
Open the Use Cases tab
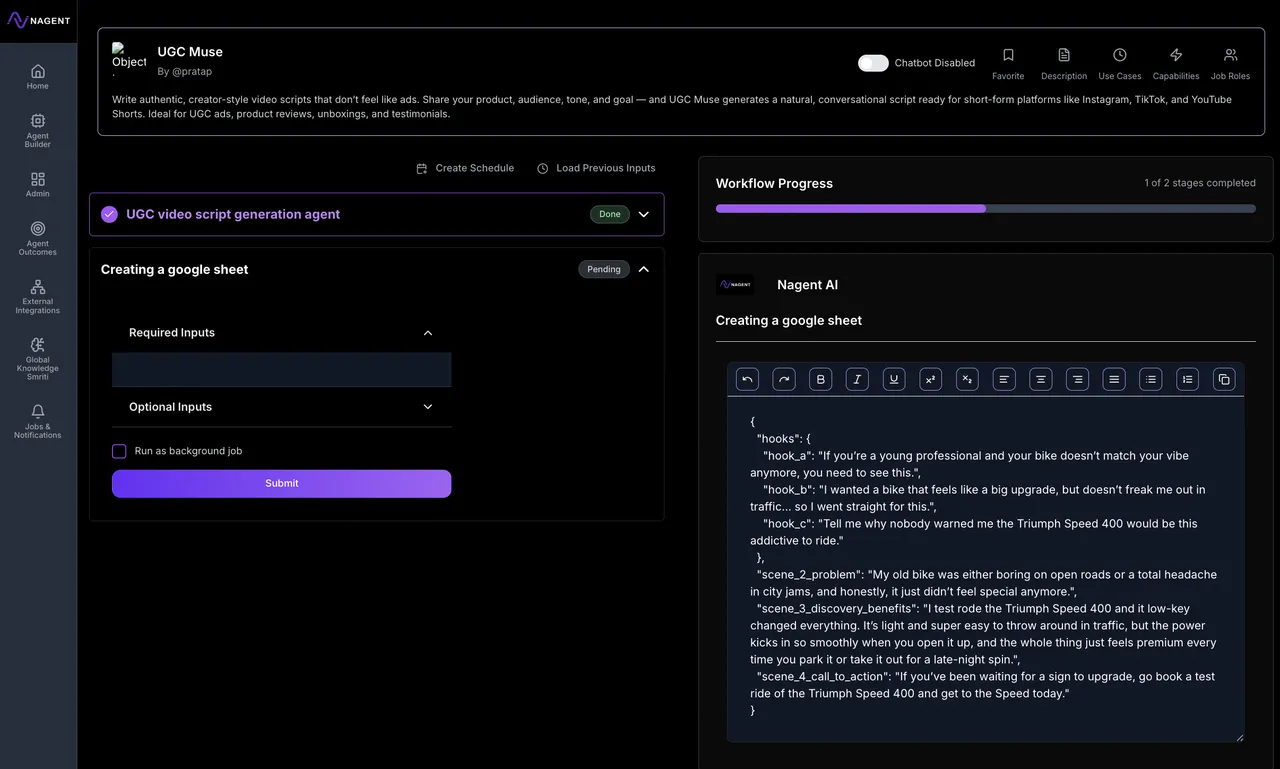1120,63
